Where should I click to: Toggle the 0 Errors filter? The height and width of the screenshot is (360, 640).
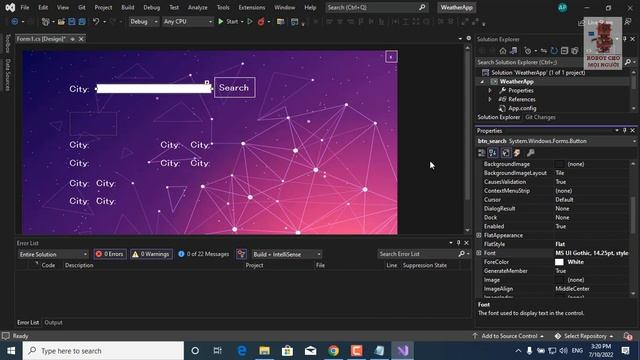coord(109,254)
